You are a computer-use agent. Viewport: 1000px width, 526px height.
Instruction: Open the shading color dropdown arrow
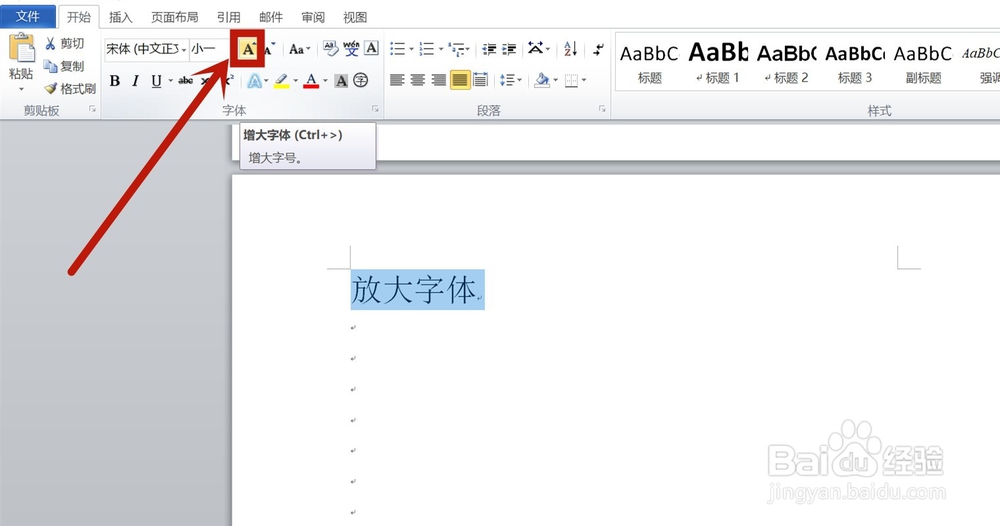(x=555, y=80)
